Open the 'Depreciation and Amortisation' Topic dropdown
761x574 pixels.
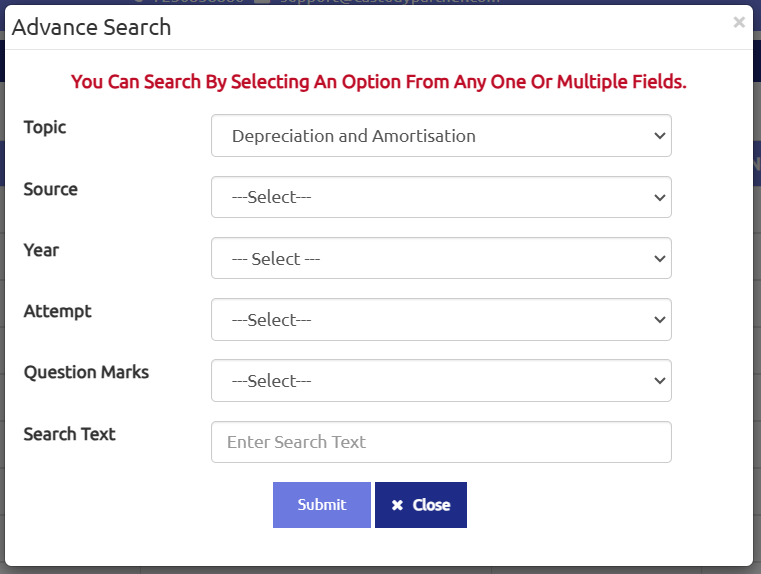(x=440, y=136)
